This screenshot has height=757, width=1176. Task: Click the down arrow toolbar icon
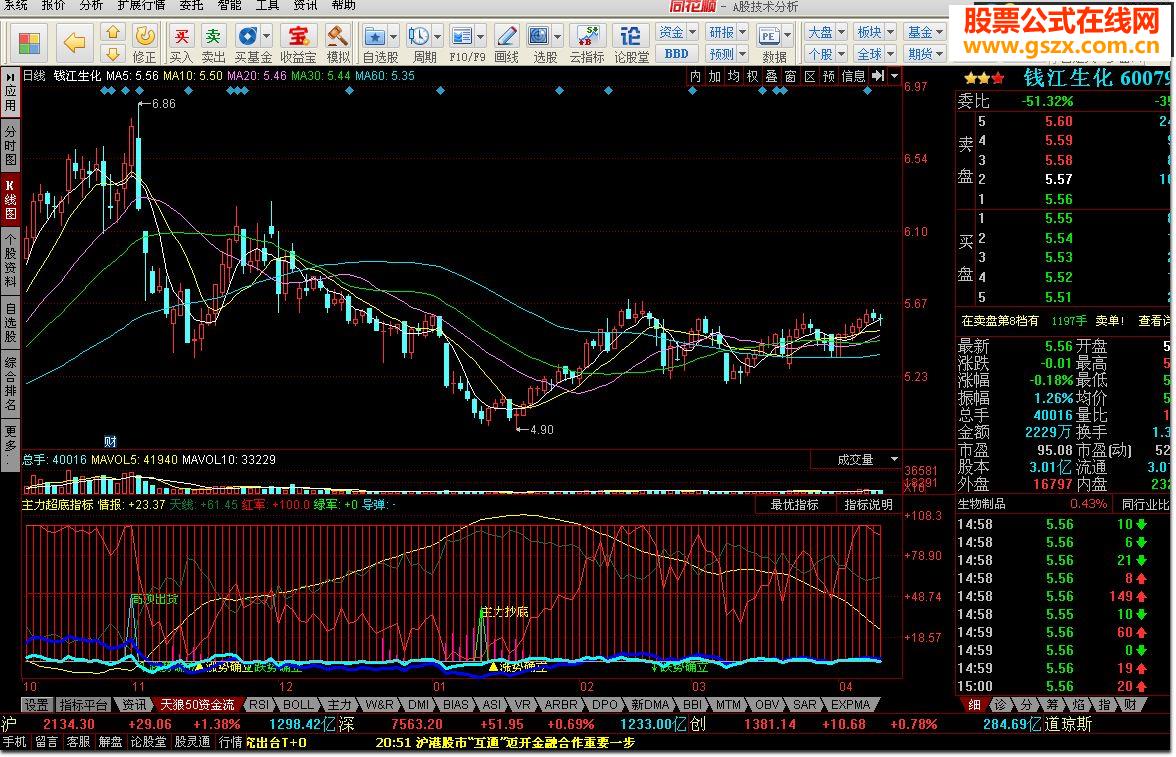(112, 53)
